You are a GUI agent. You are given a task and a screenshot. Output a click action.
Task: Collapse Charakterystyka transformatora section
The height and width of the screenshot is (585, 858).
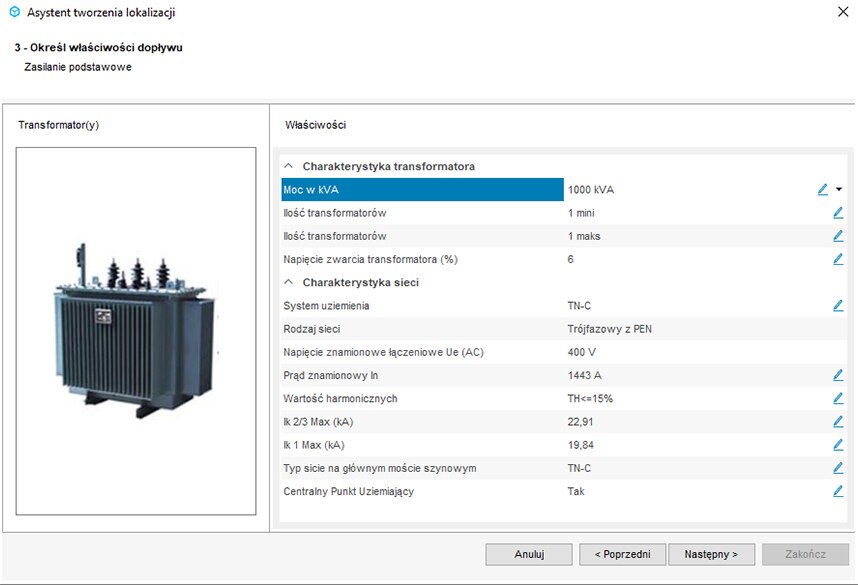coord(289,167)
